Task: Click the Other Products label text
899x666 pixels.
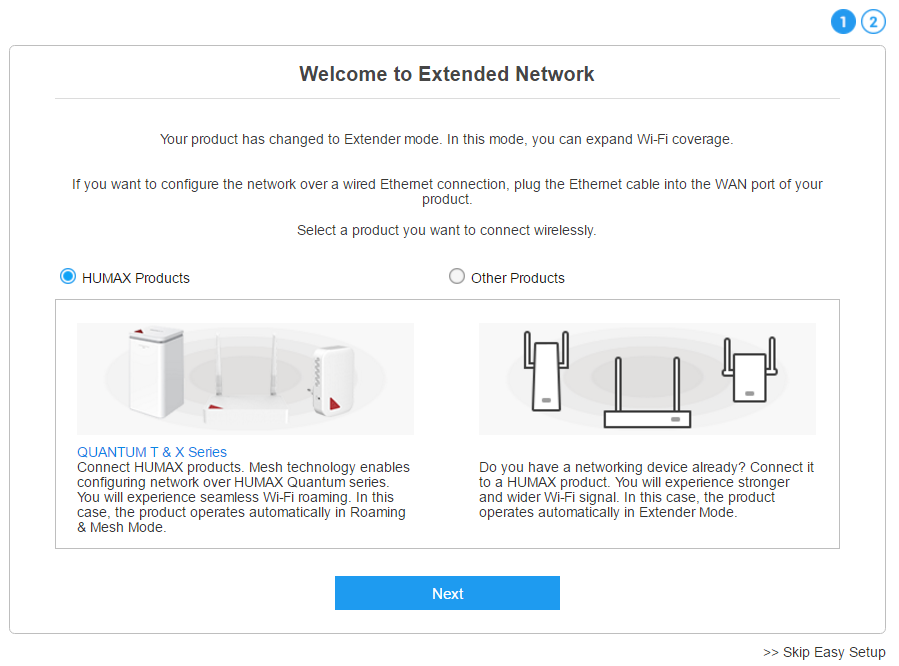Action: 518,278
